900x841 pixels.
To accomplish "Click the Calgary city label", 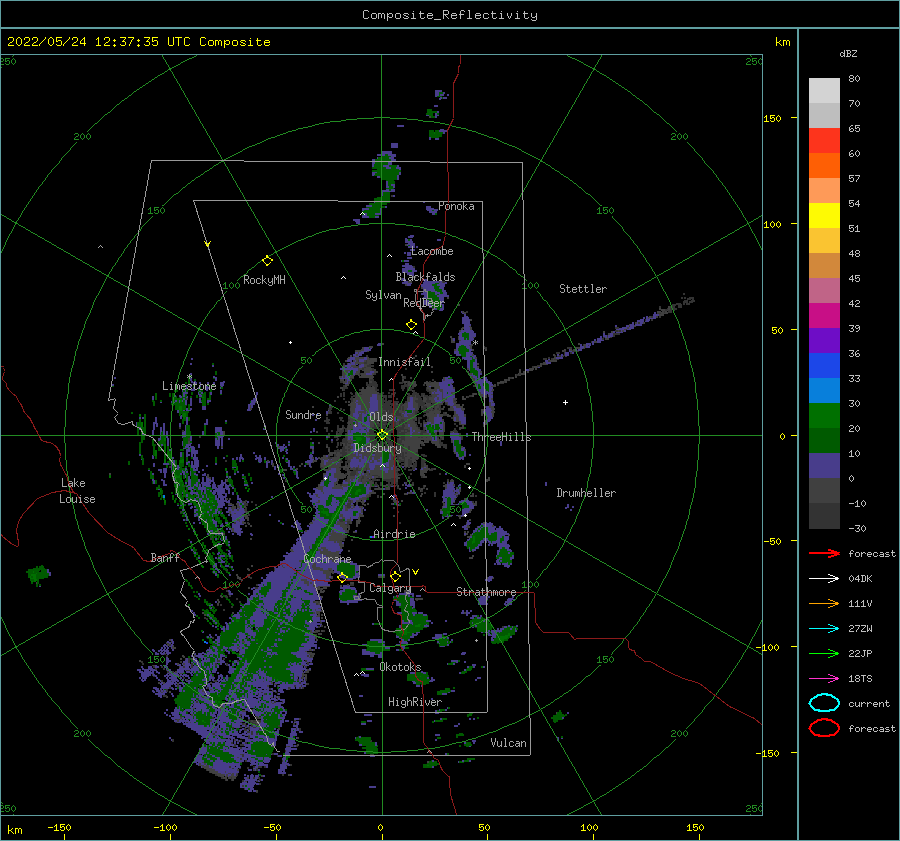I will tap(390, 588).
